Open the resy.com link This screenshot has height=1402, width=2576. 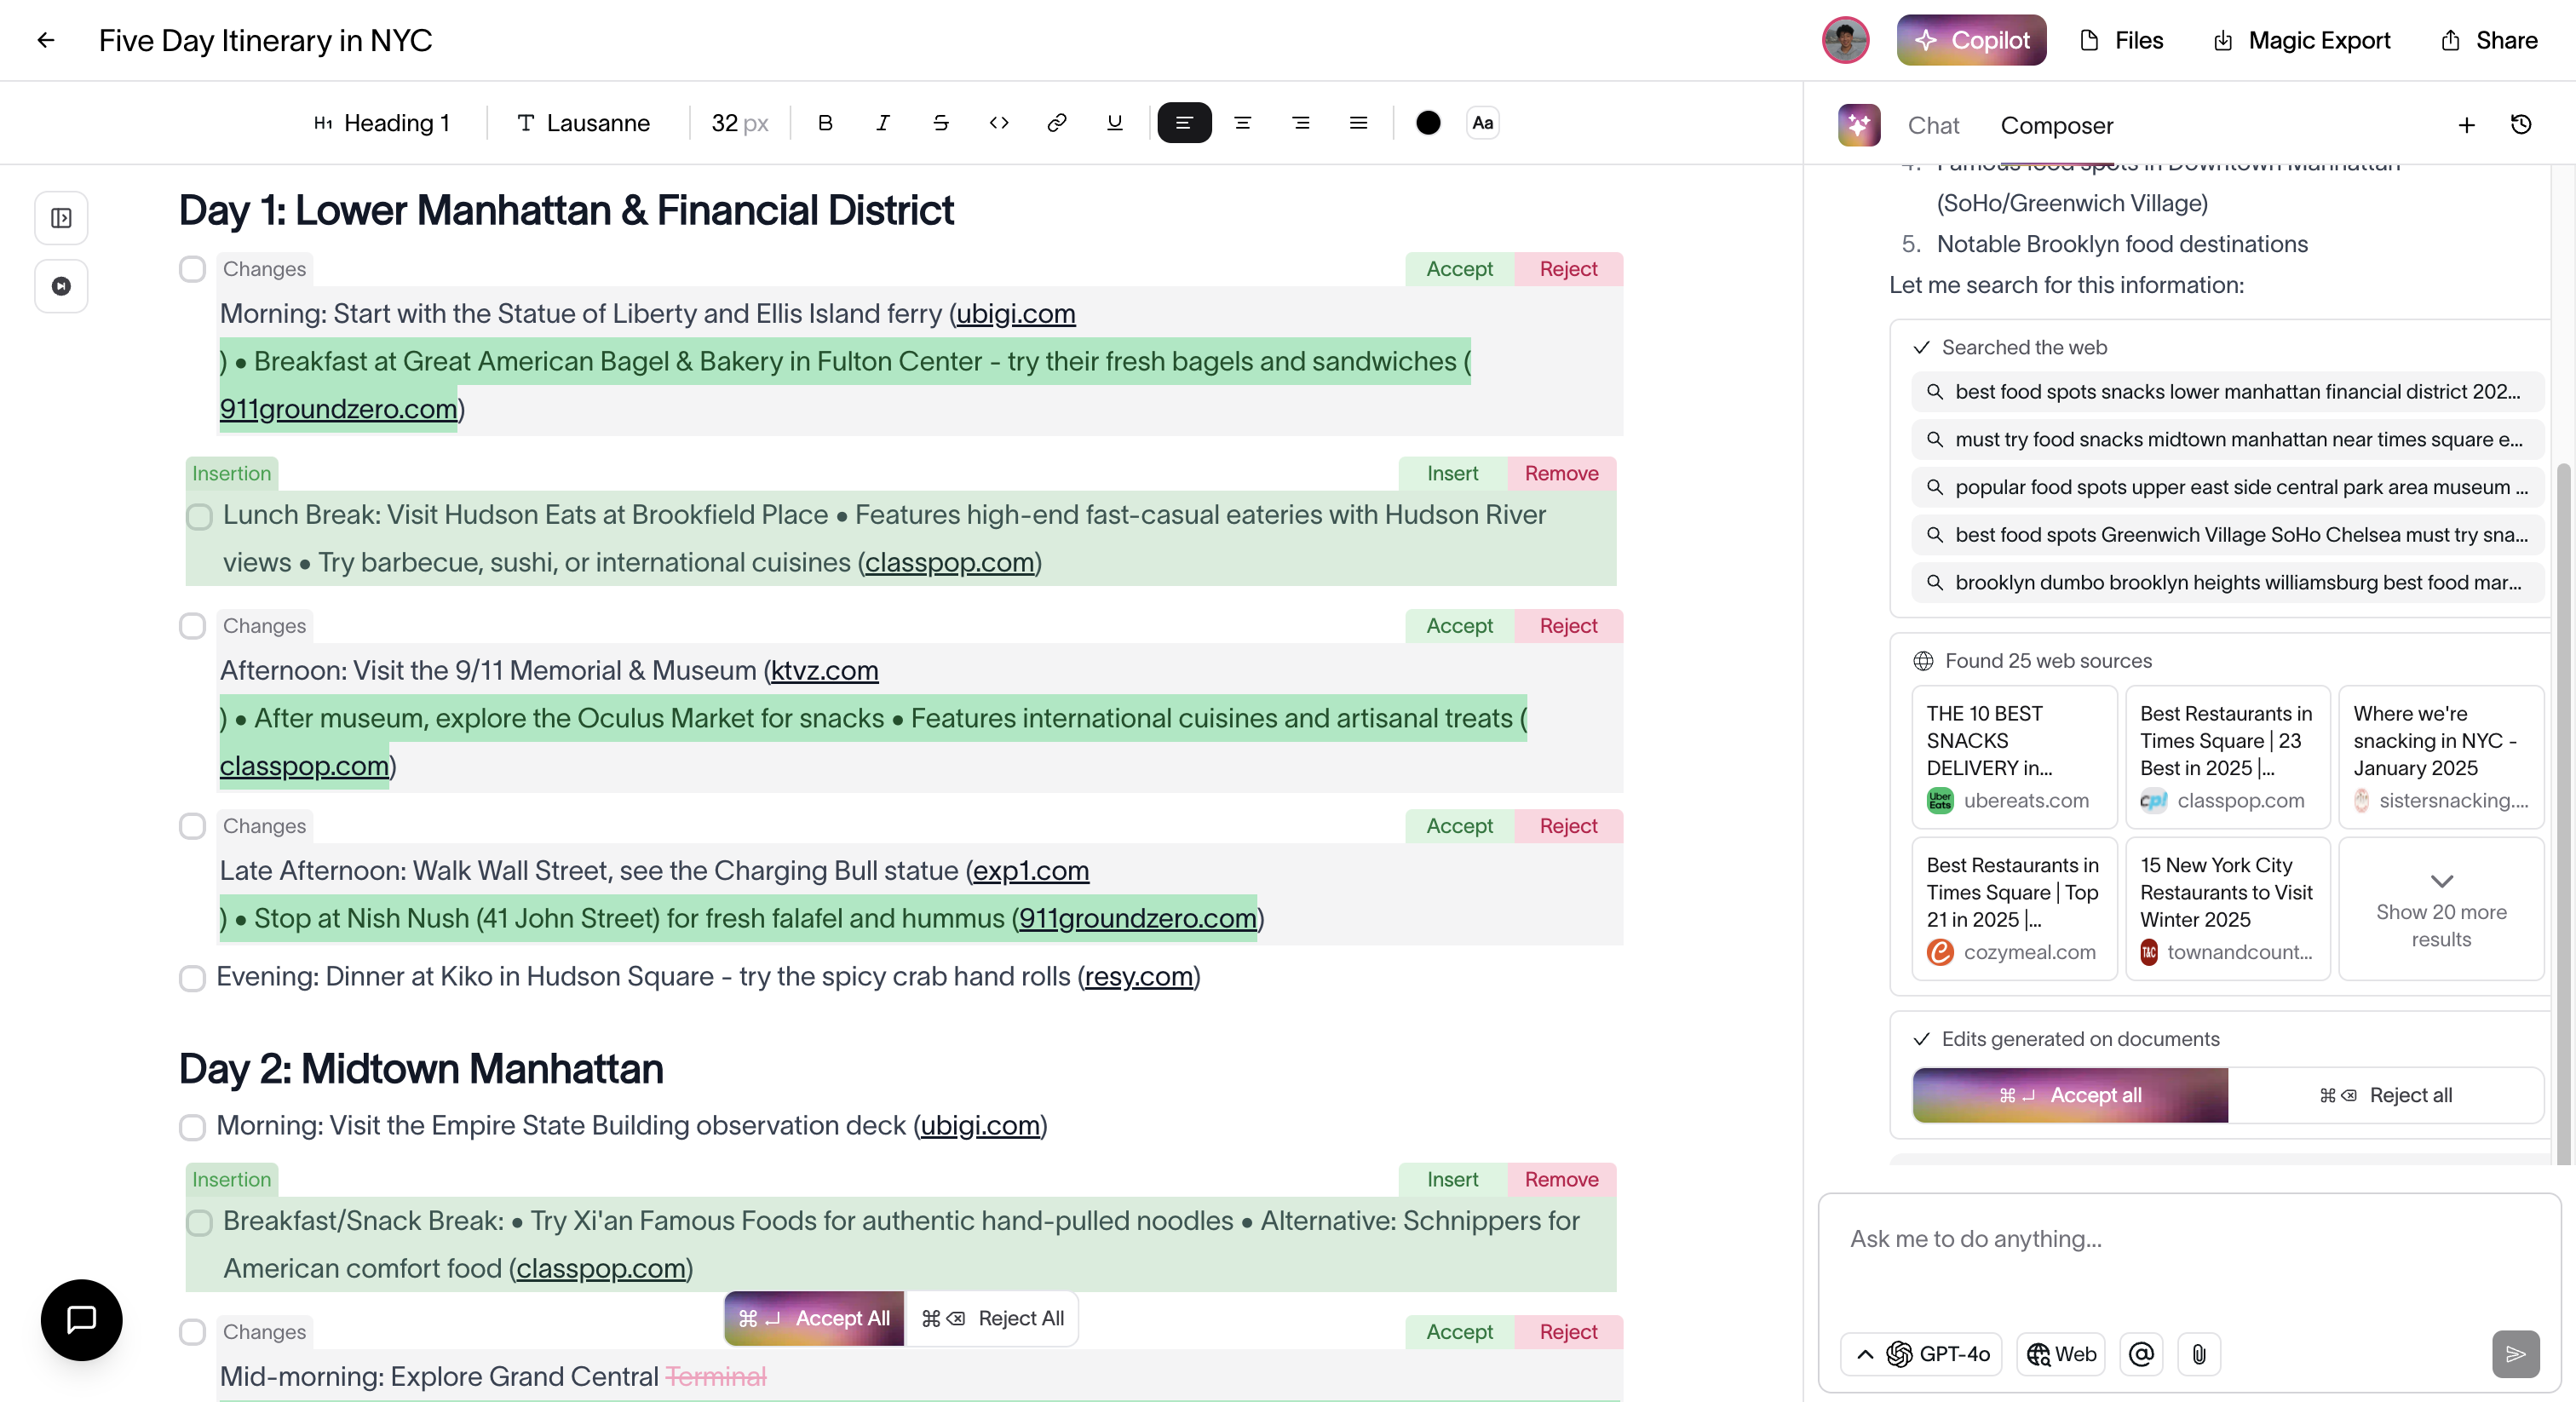coord(1139,976)
